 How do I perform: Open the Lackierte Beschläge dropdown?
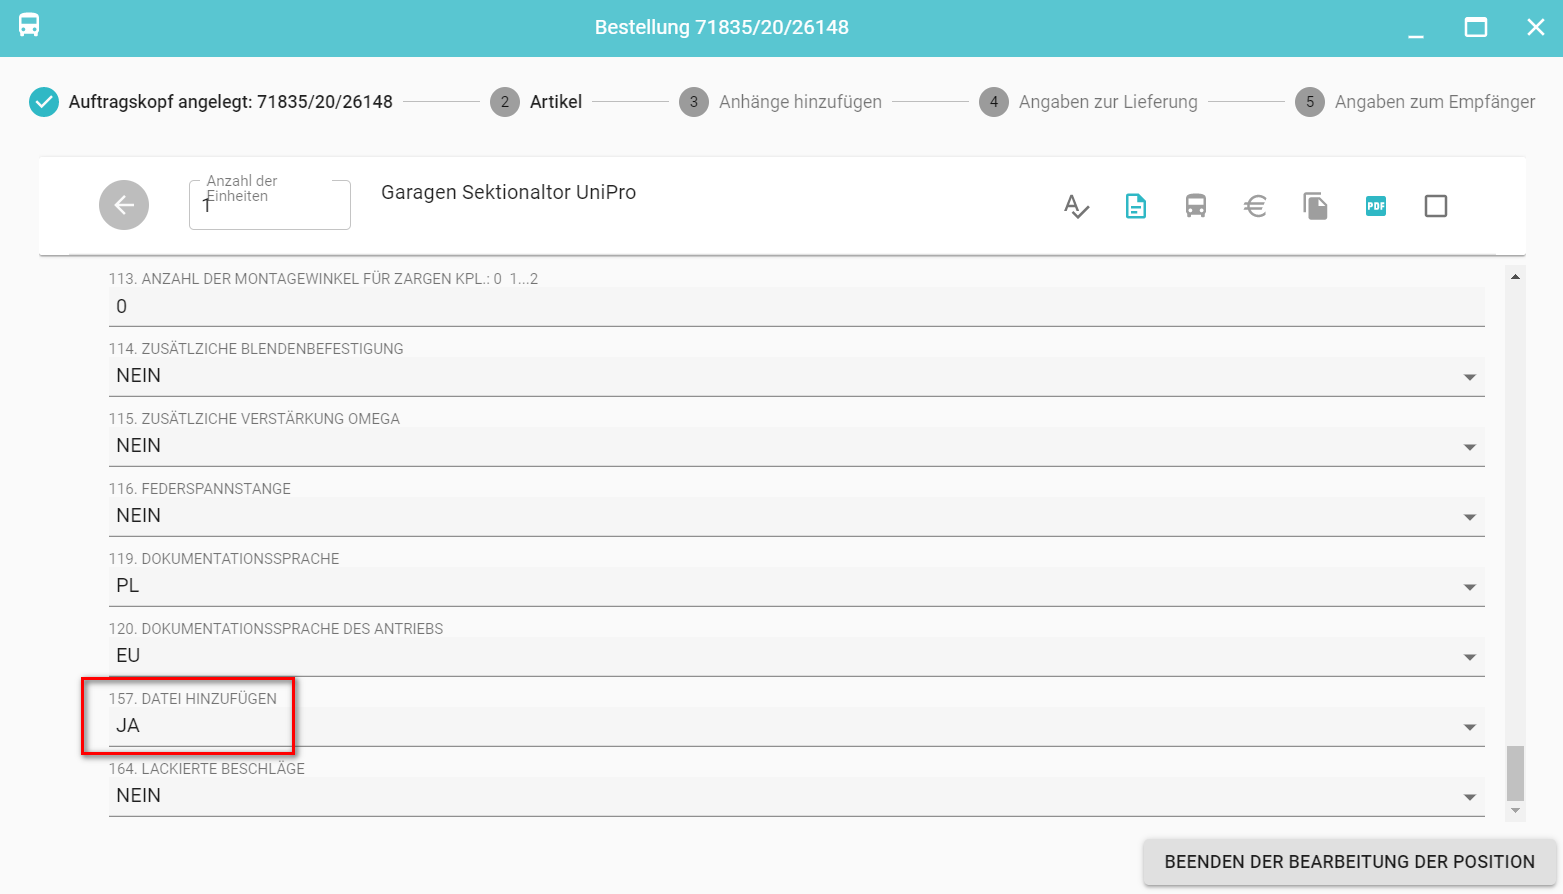click(1469, 797)
